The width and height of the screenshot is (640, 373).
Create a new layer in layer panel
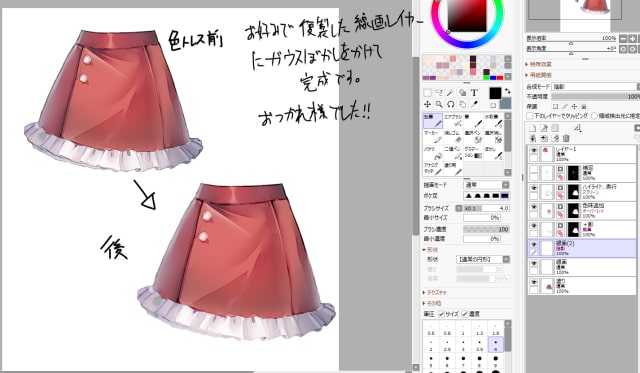tap(533, 128)
